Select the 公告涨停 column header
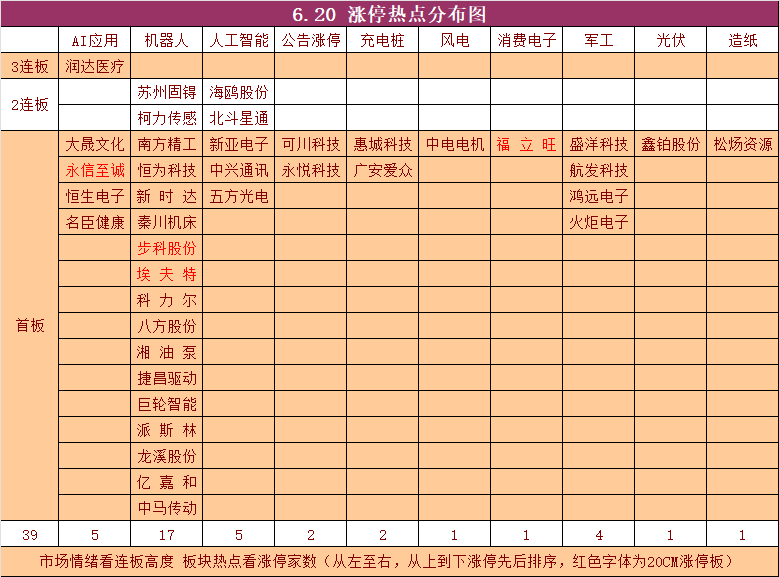 (311, 40)
